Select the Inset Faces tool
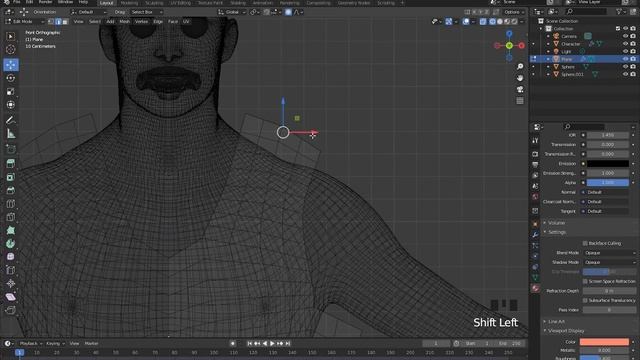Screen dimensions: 640x360 pos(11,177)
